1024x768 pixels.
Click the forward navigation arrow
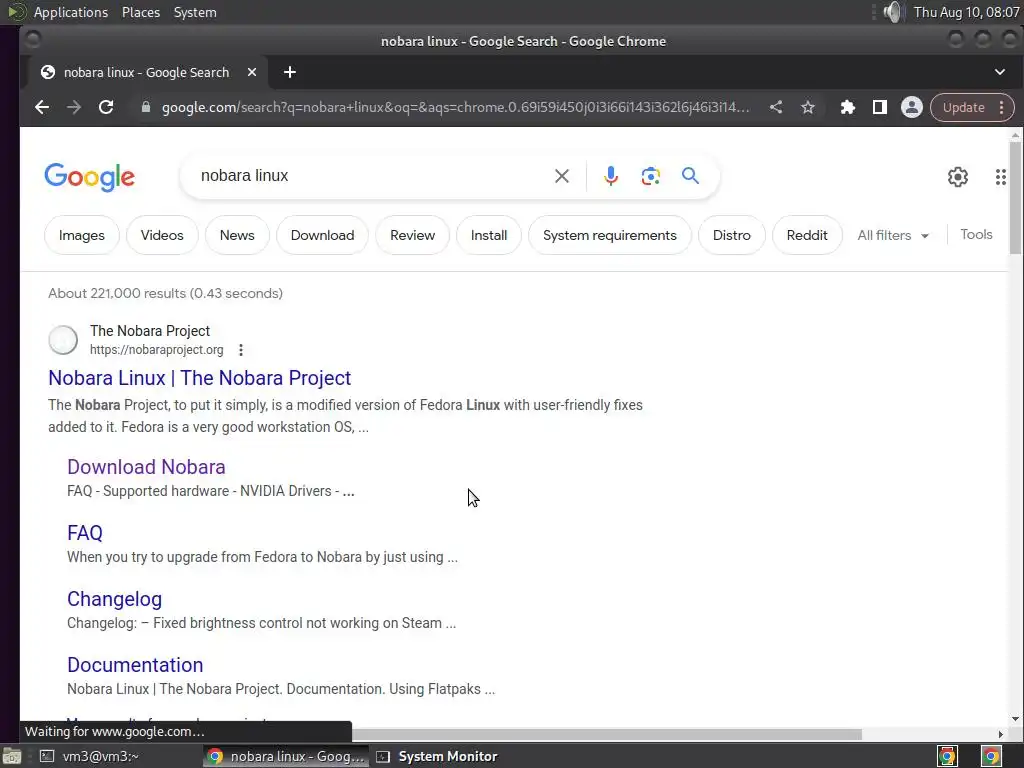tap(74, 107)
